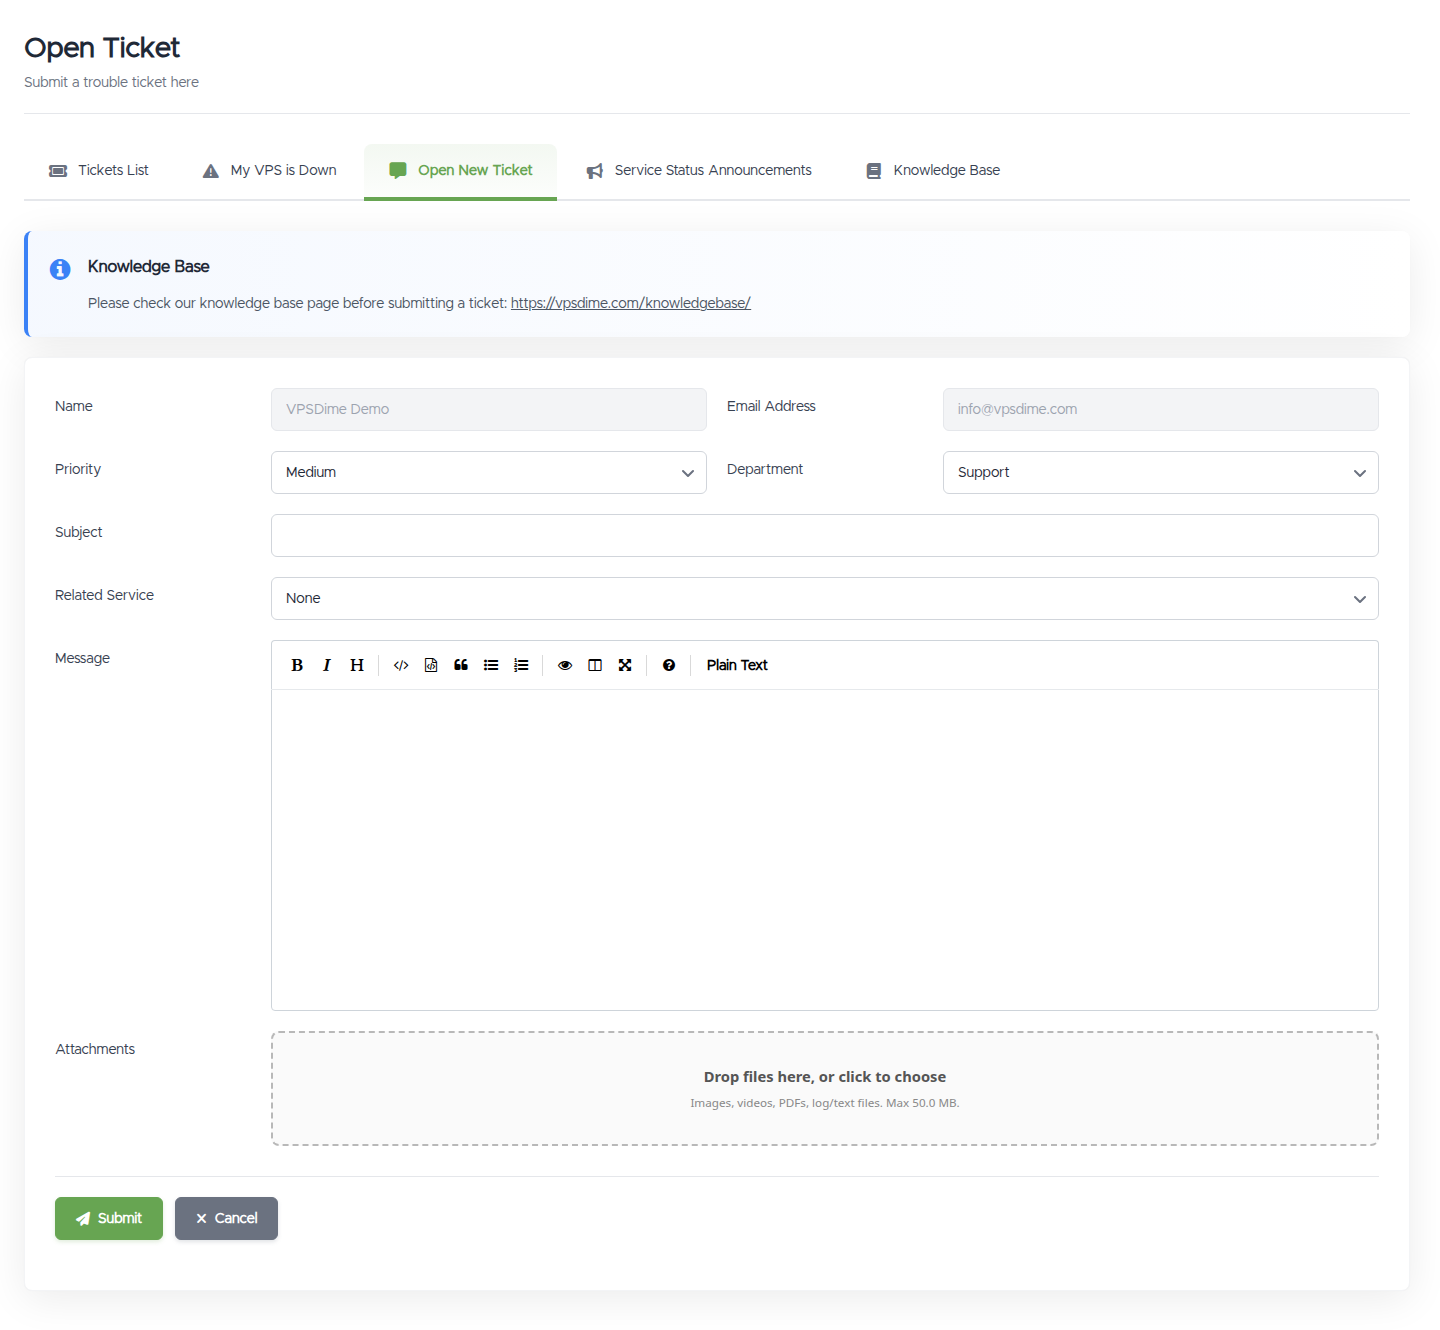Click the attachments drop zone to choose files
This screenshot has height=1330, width=1440.
pos(825,1088)
